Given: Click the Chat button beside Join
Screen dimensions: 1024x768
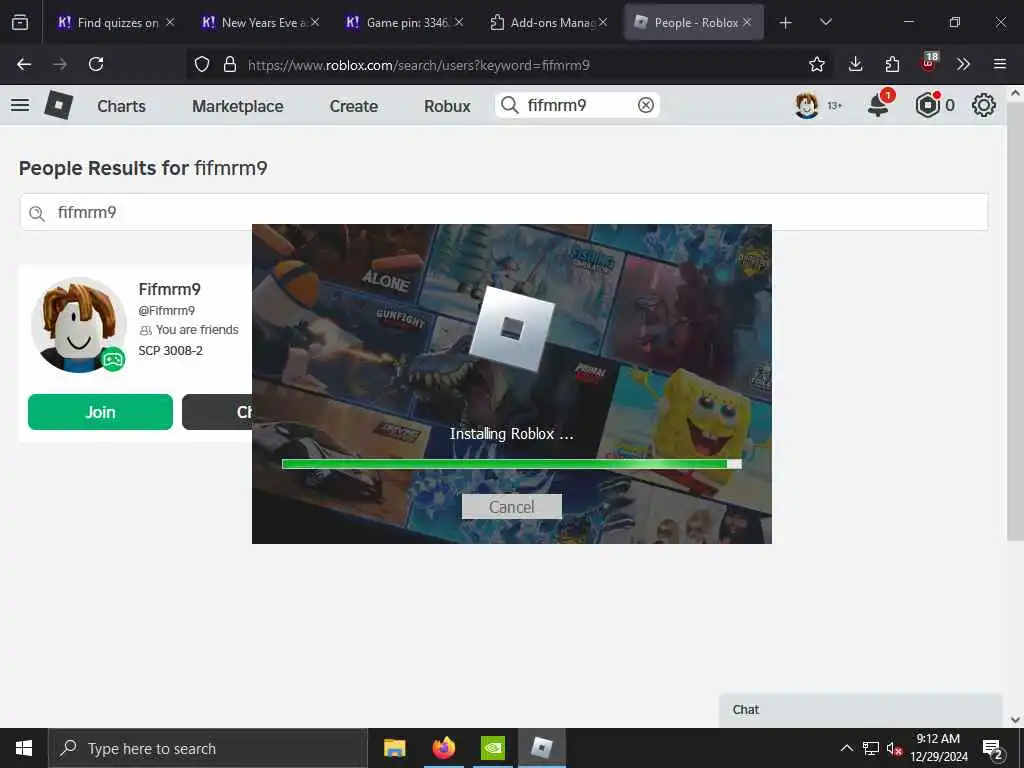Looking at the screenshot, I should pyautogui.click(x=217, y=412).
